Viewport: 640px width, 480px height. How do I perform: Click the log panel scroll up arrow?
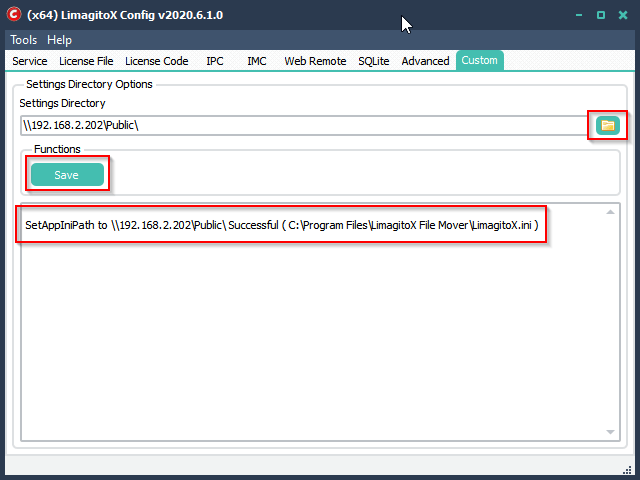(x=610, y=212)
